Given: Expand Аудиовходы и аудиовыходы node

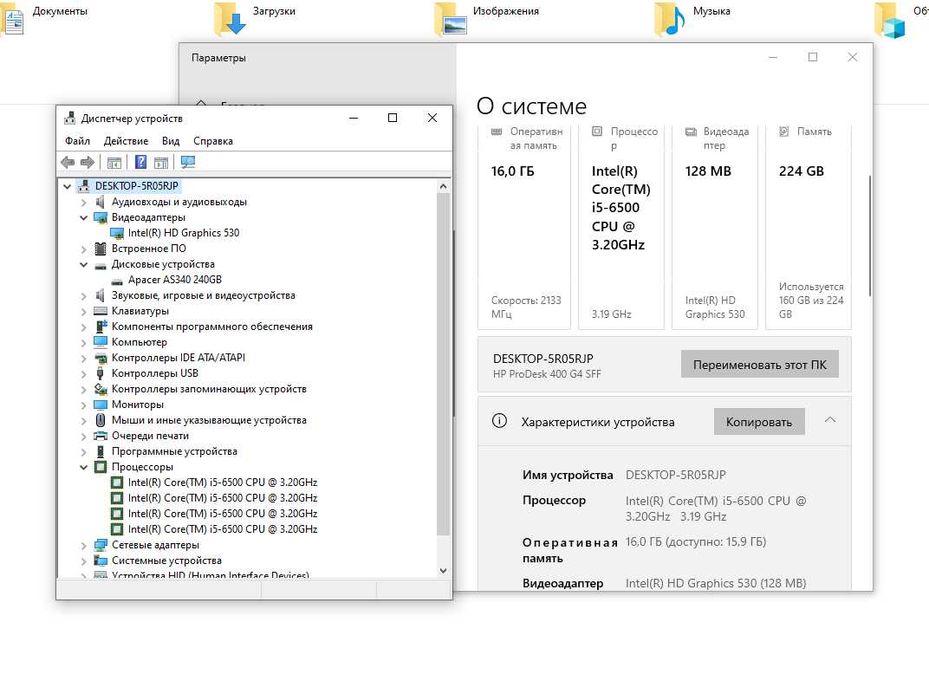Looking at the screenshot, I should click(x=84, y=202).
